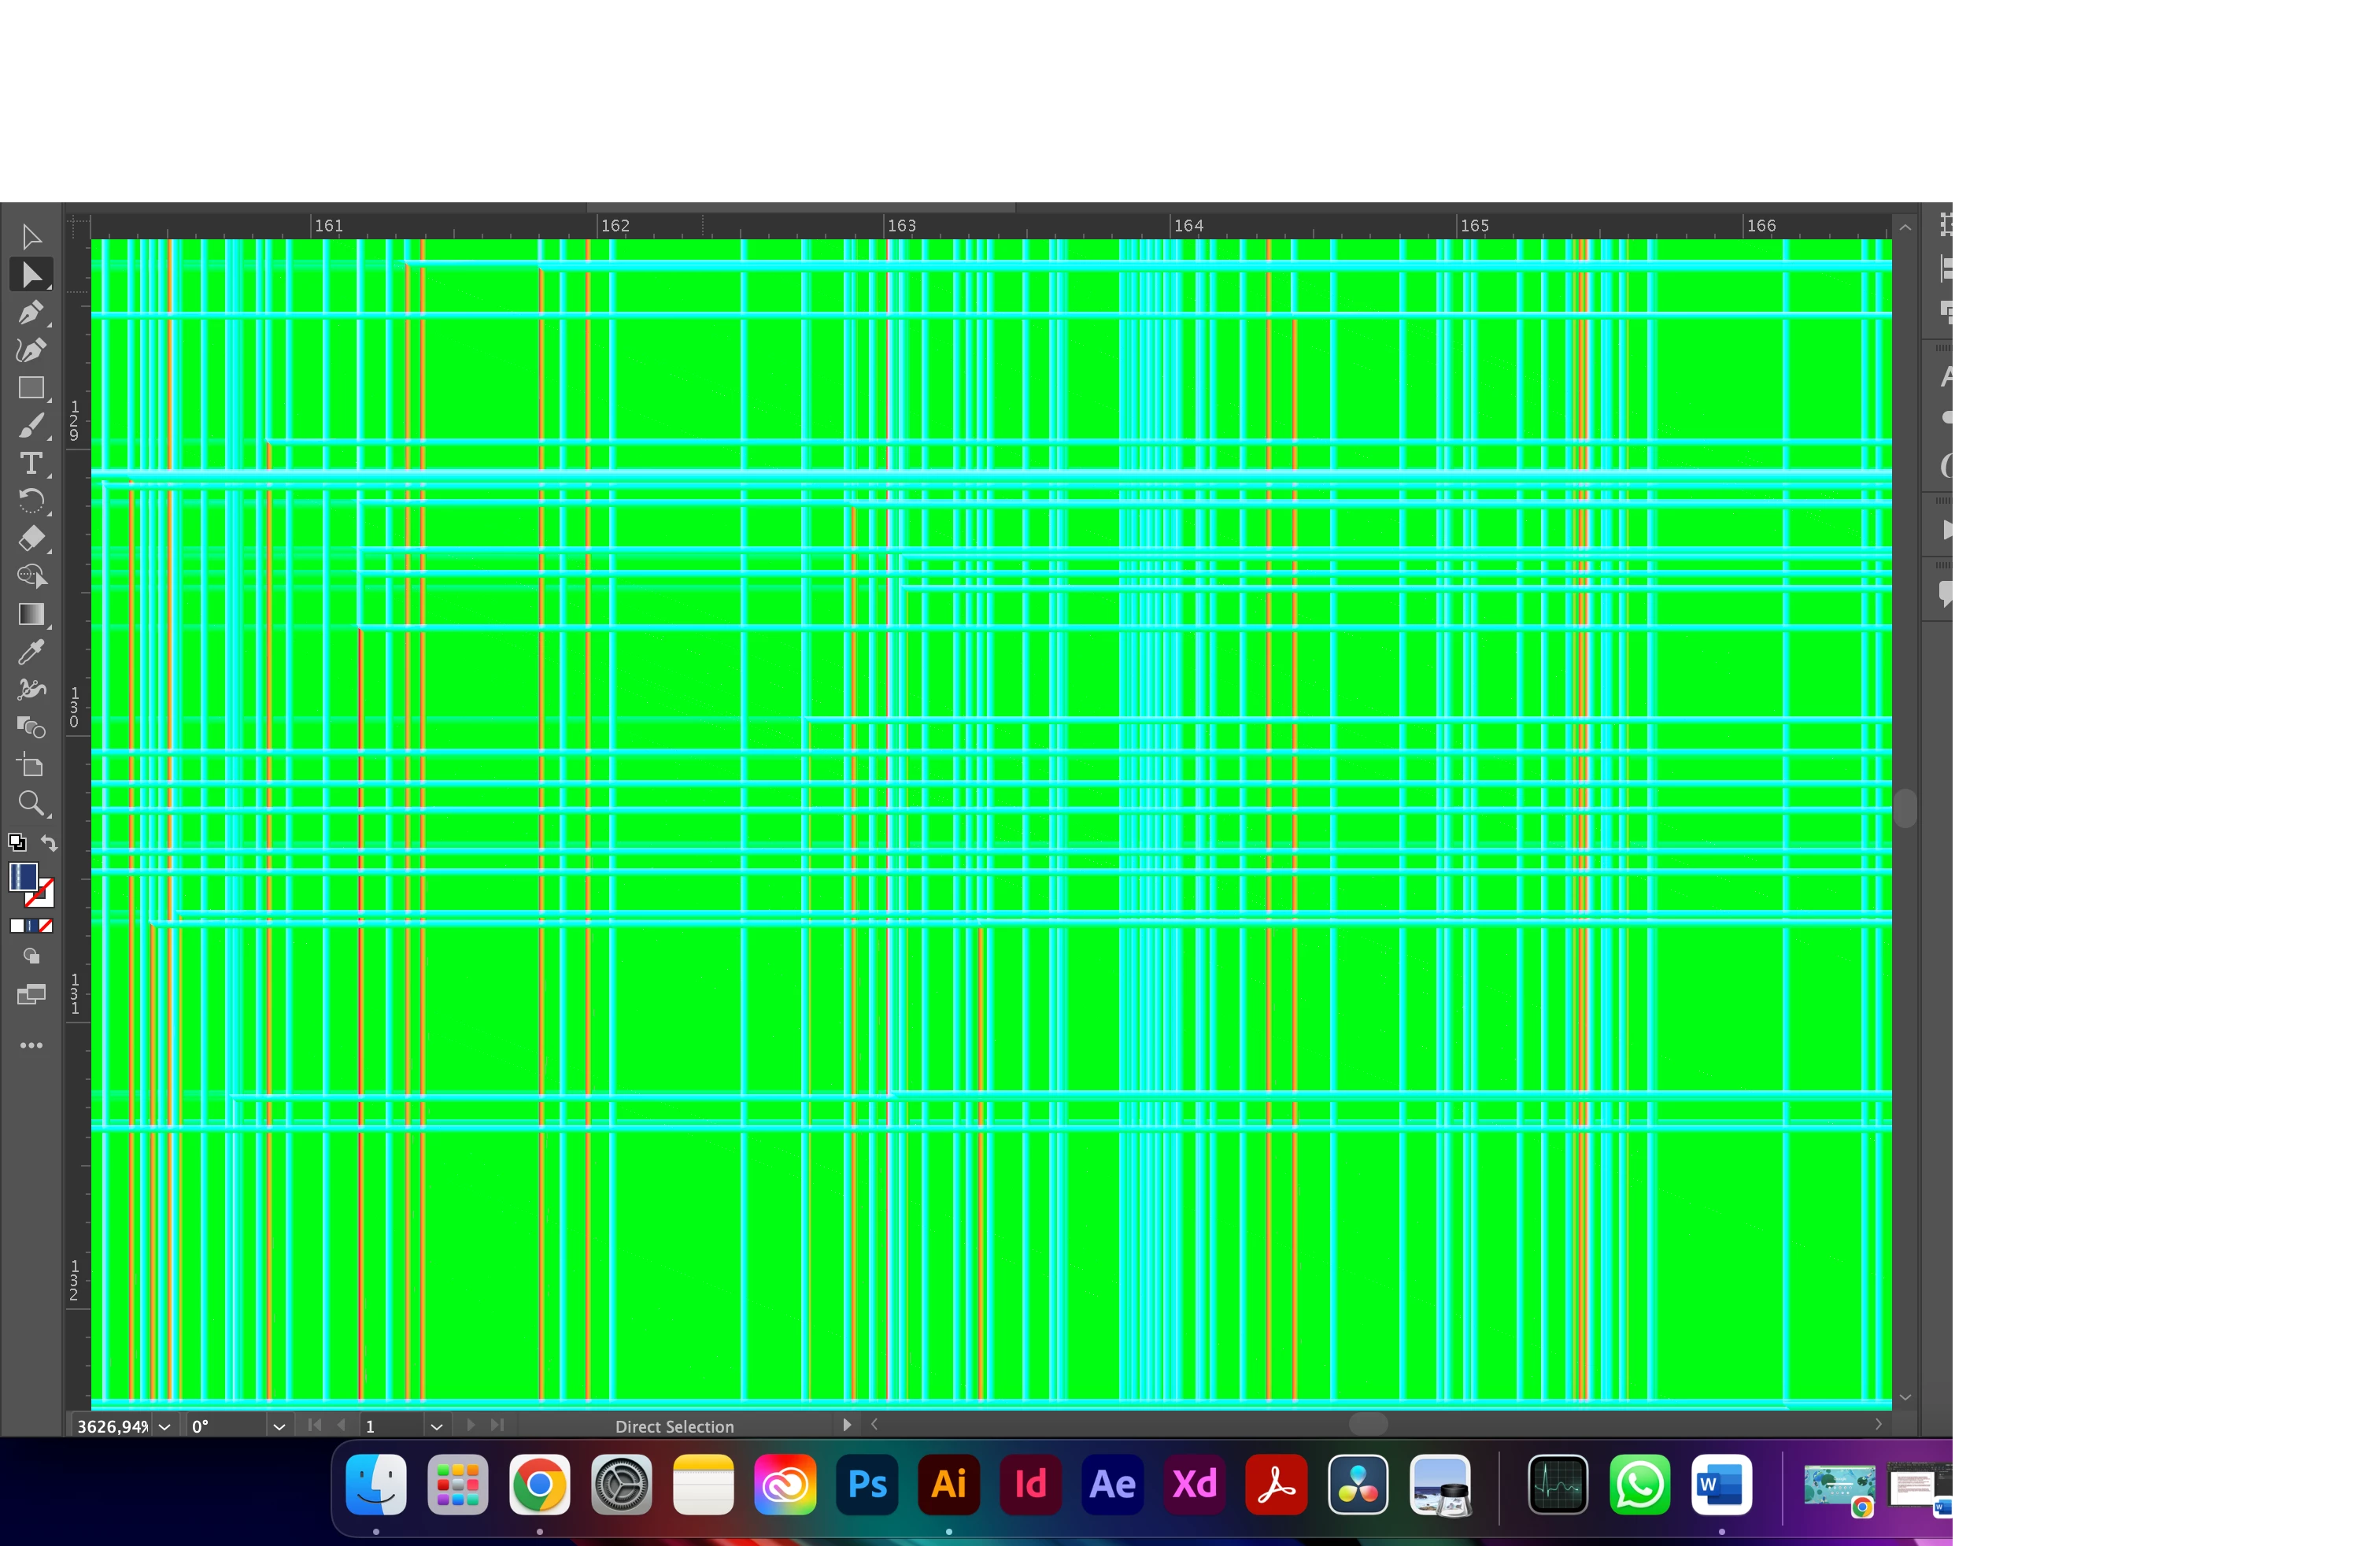The height and width of the screenshot is (1546, 2380).
Task: Open the zoom level dropdown
Action: coord(165,1426)
